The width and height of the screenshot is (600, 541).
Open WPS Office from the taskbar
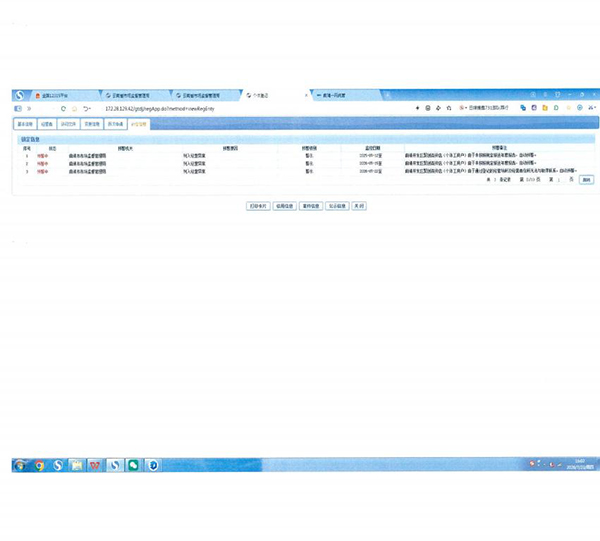[x=95, y=465]
